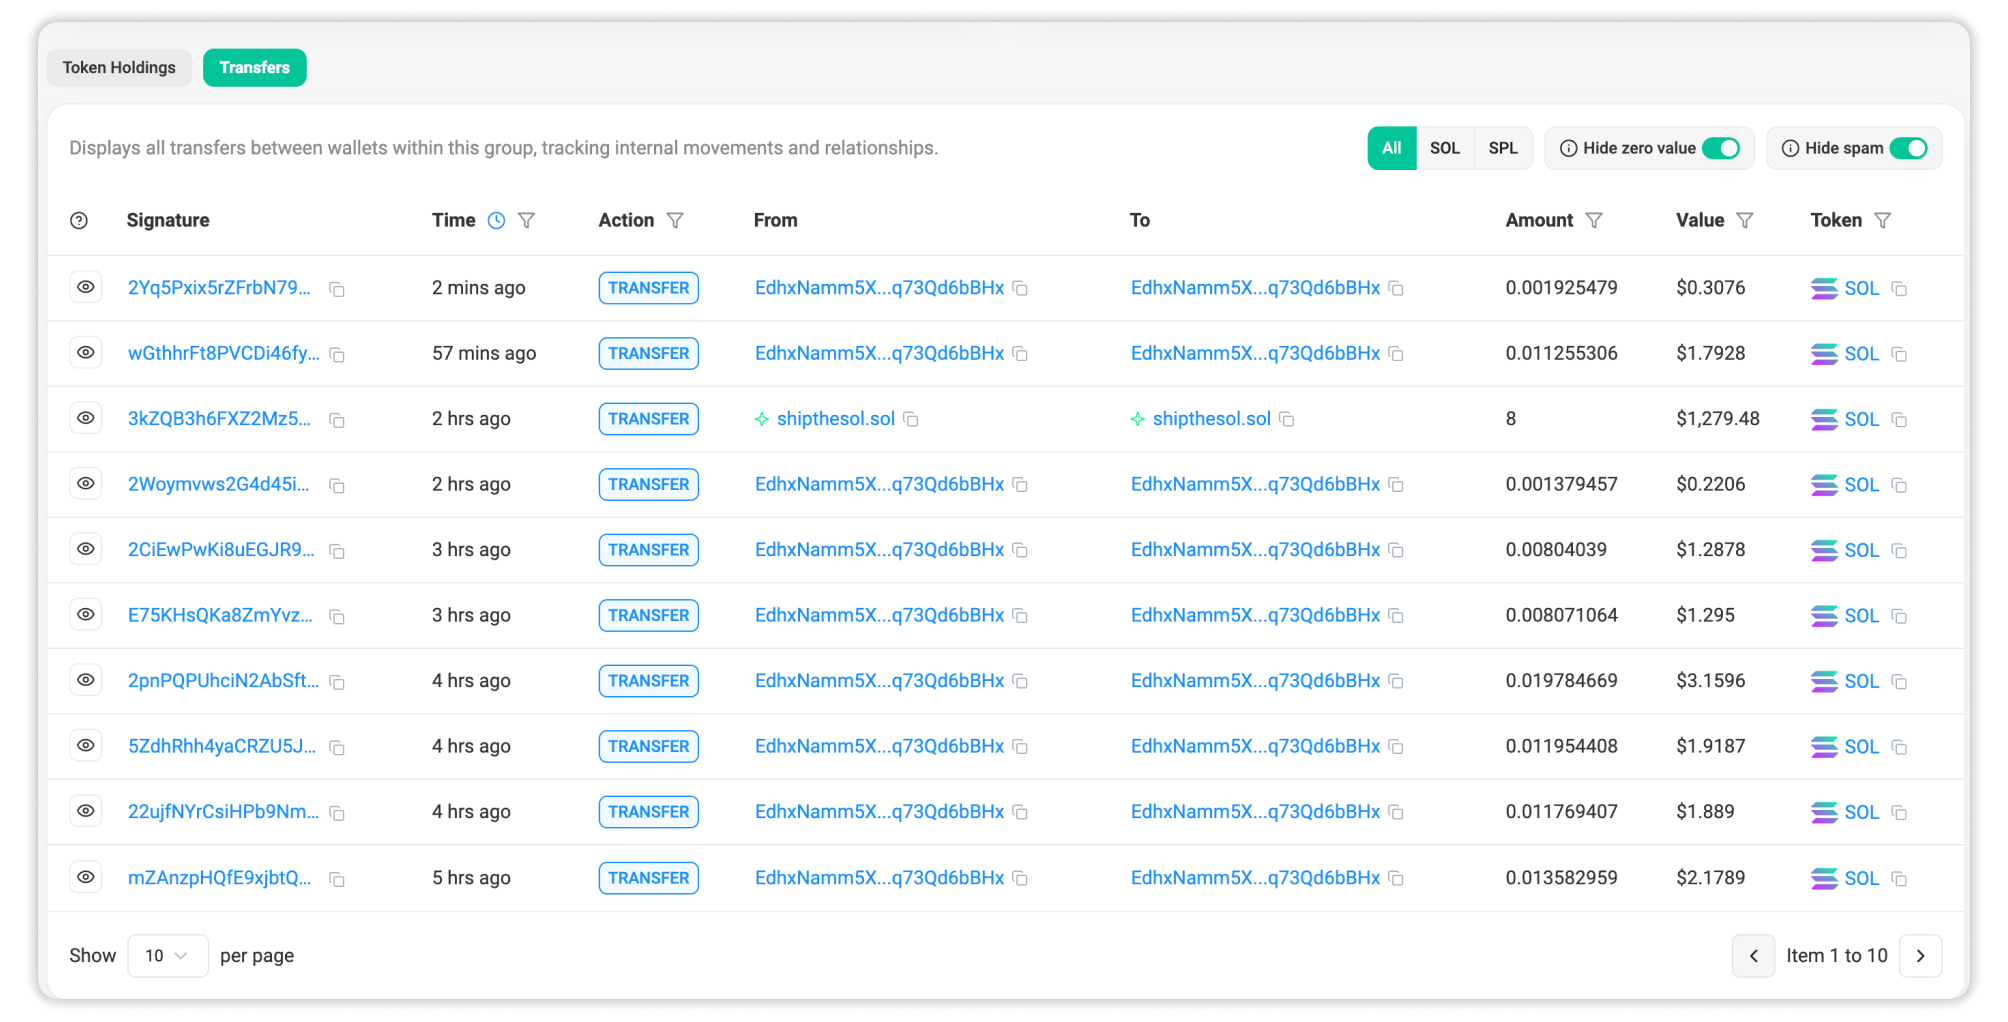
Task: Click the Value column filter funnel
Action: 1745,221
